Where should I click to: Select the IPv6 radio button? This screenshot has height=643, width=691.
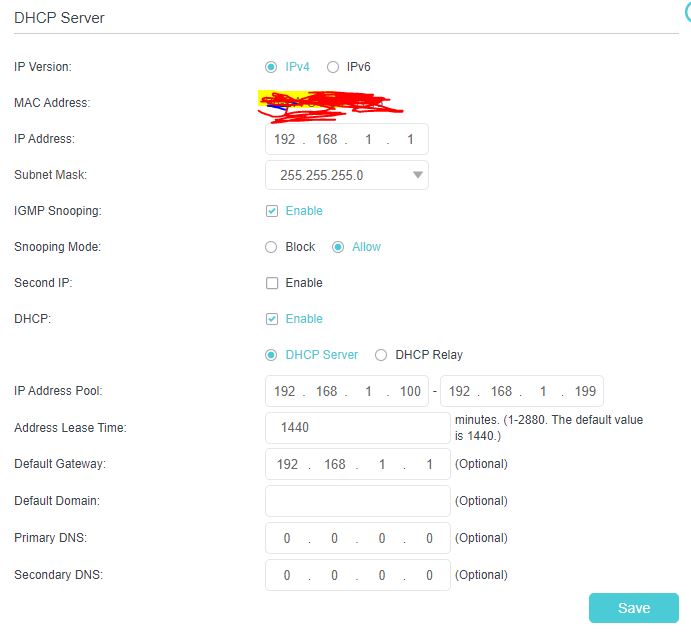tap(333, 67)
